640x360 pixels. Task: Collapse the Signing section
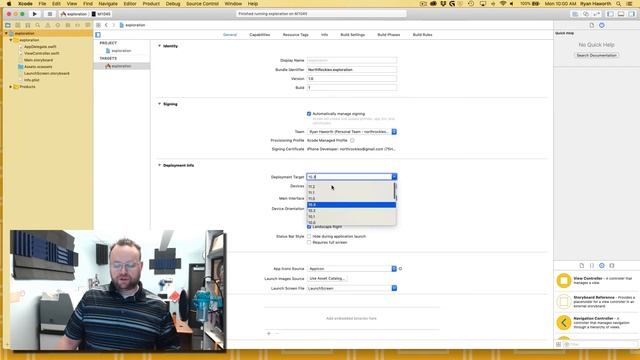(x=160, y=104)
